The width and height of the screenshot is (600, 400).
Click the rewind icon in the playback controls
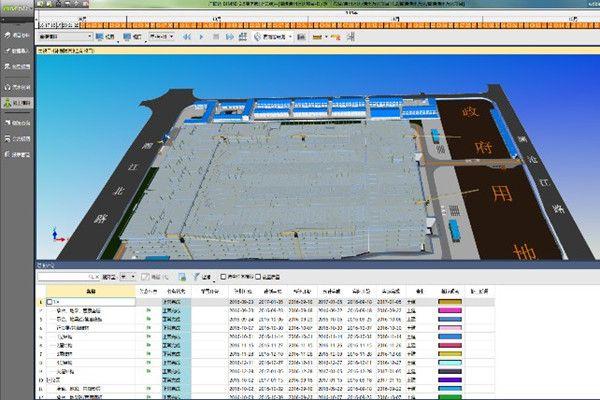point(186,37)
